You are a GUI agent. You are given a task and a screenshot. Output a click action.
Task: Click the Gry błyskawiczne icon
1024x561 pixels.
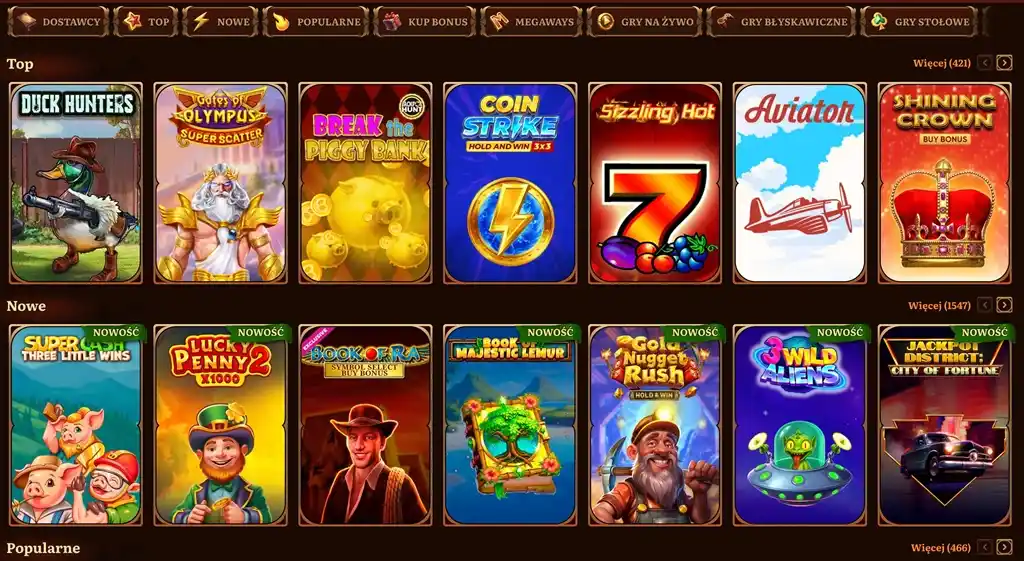[x=725, y=22]
